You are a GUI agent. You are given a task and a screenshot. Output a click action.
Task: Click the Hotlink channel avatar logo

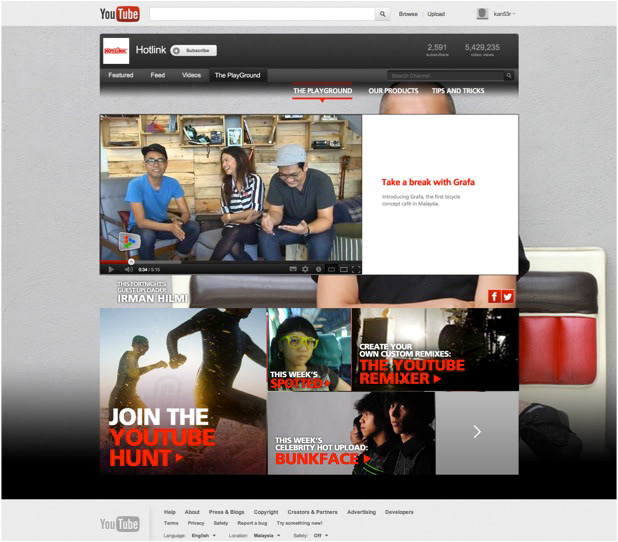pyautogui.click(x=116, y=51)
